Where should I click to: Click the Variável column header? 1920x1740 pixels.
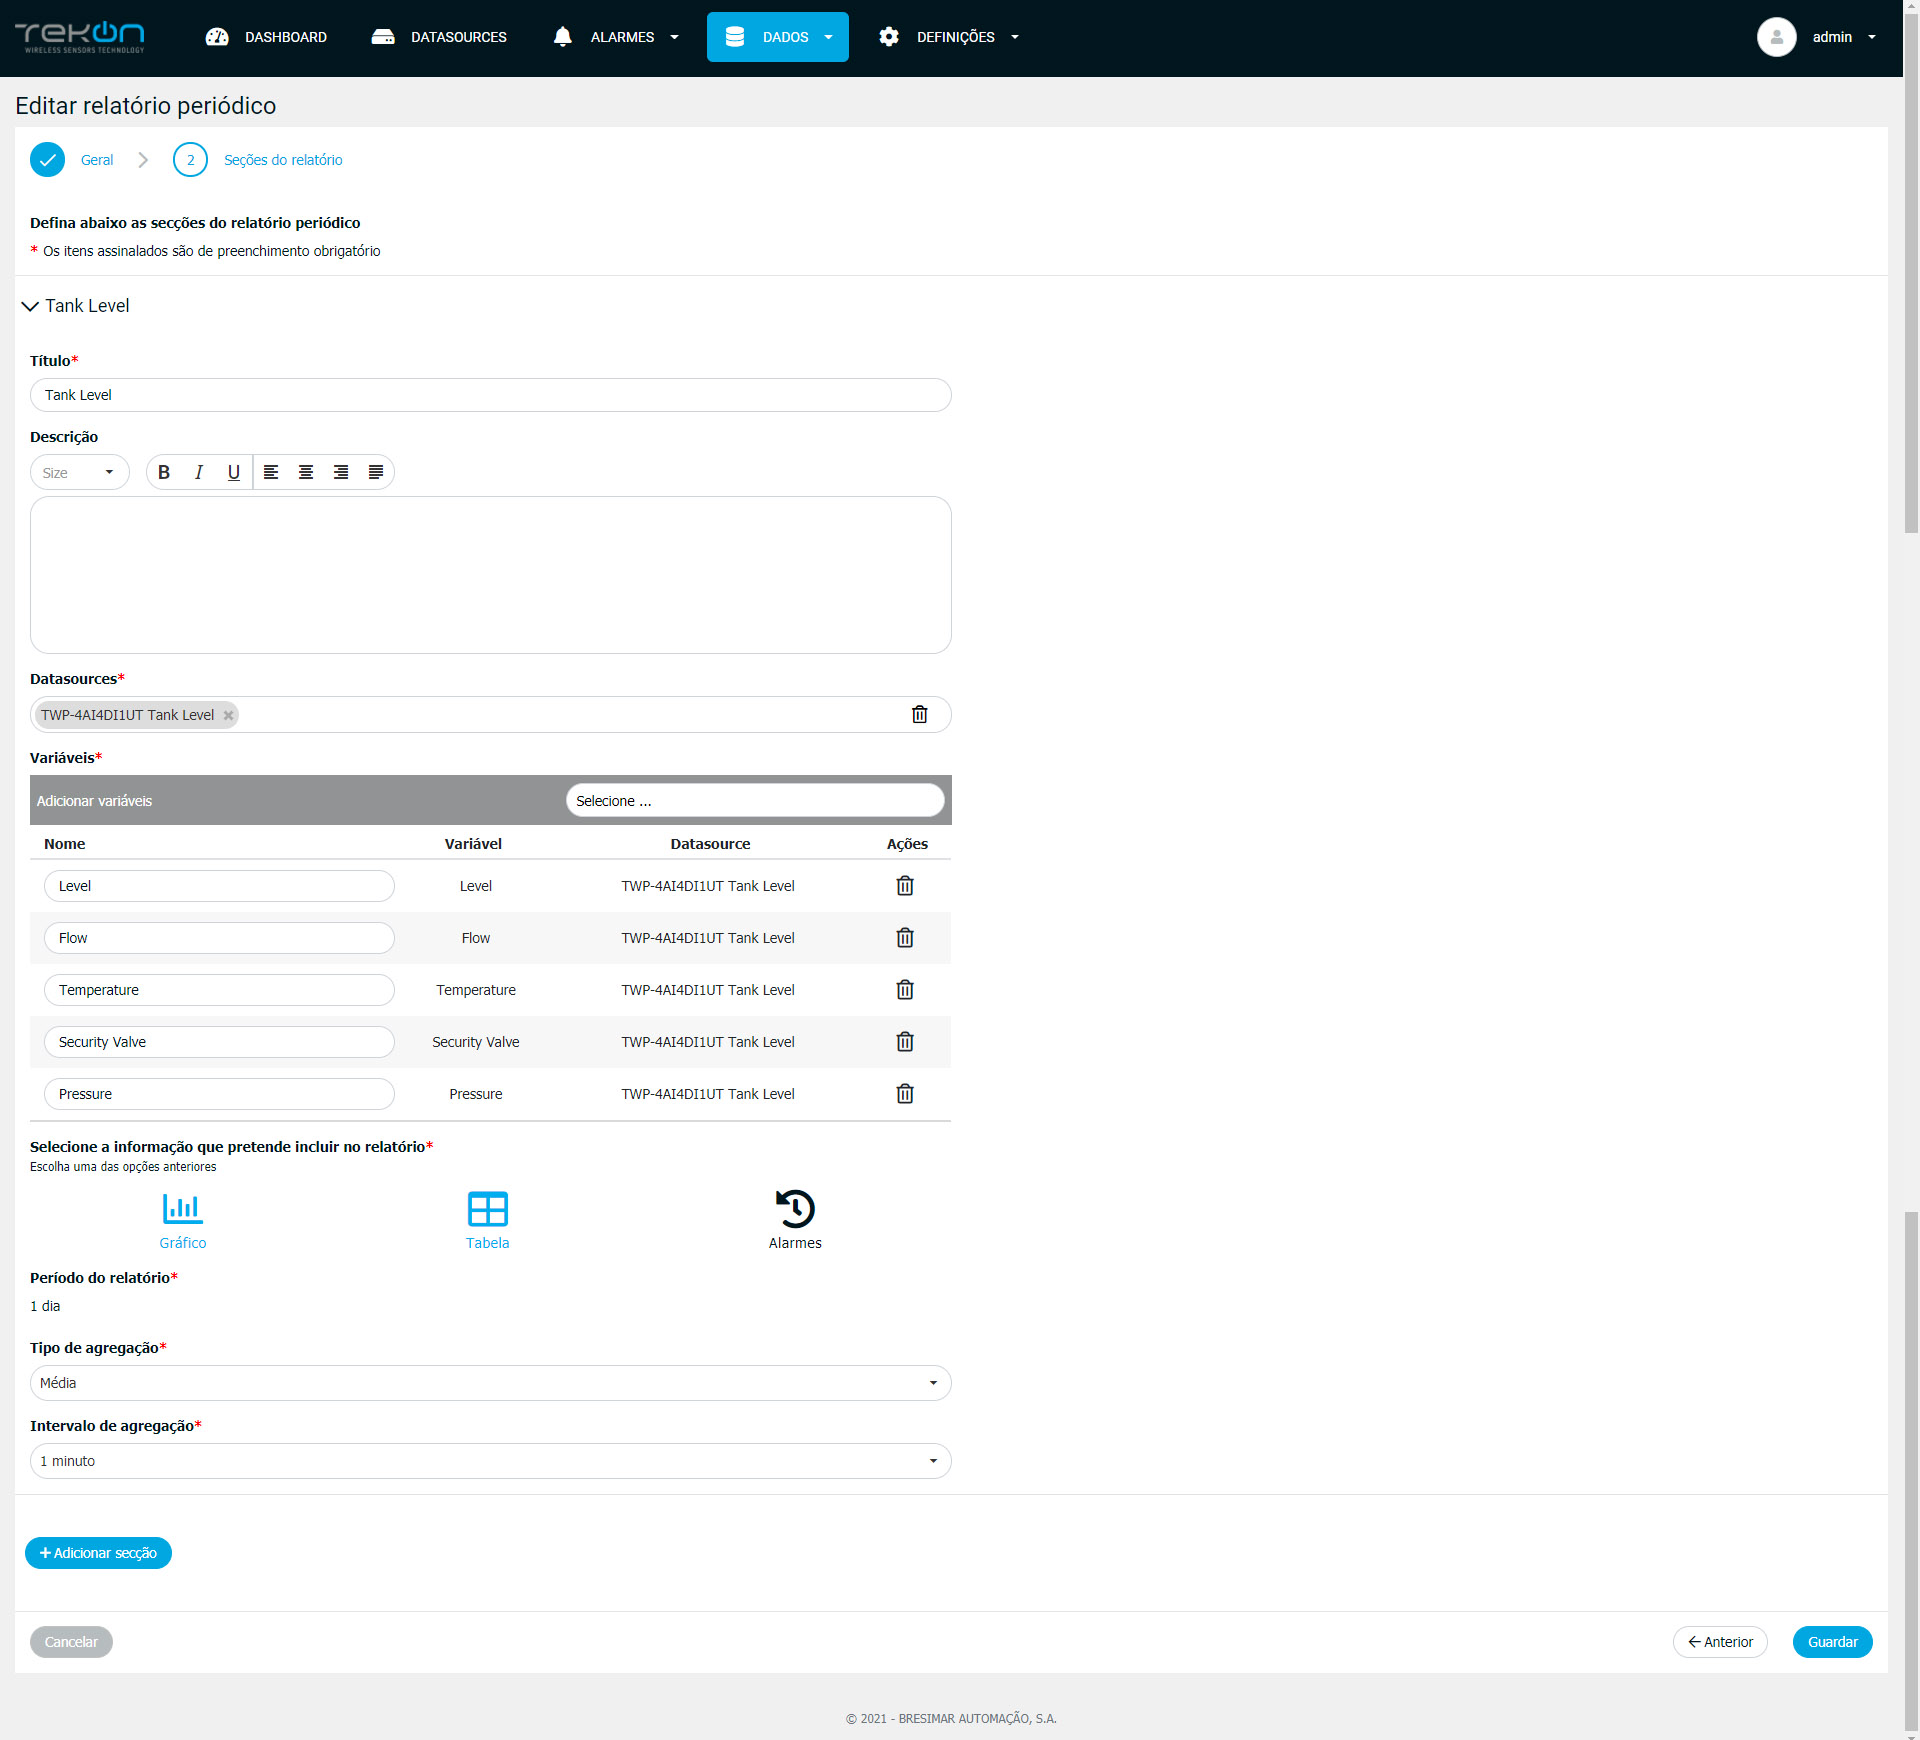click(473, 844)
